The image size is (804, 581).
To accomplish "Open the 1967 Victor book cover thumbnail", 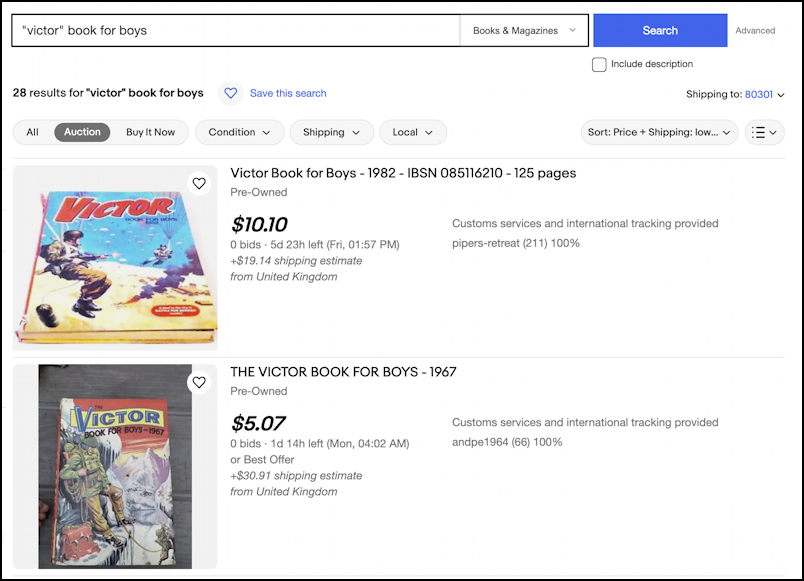I will click(115, 467).
